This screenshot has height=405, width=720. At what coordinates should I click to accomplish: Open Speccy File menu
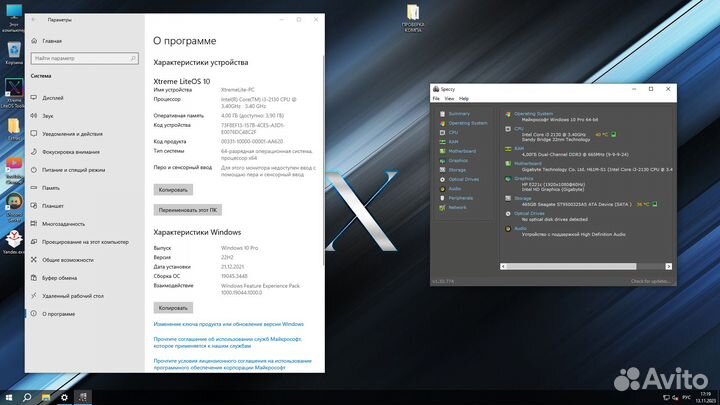point(436,99)
